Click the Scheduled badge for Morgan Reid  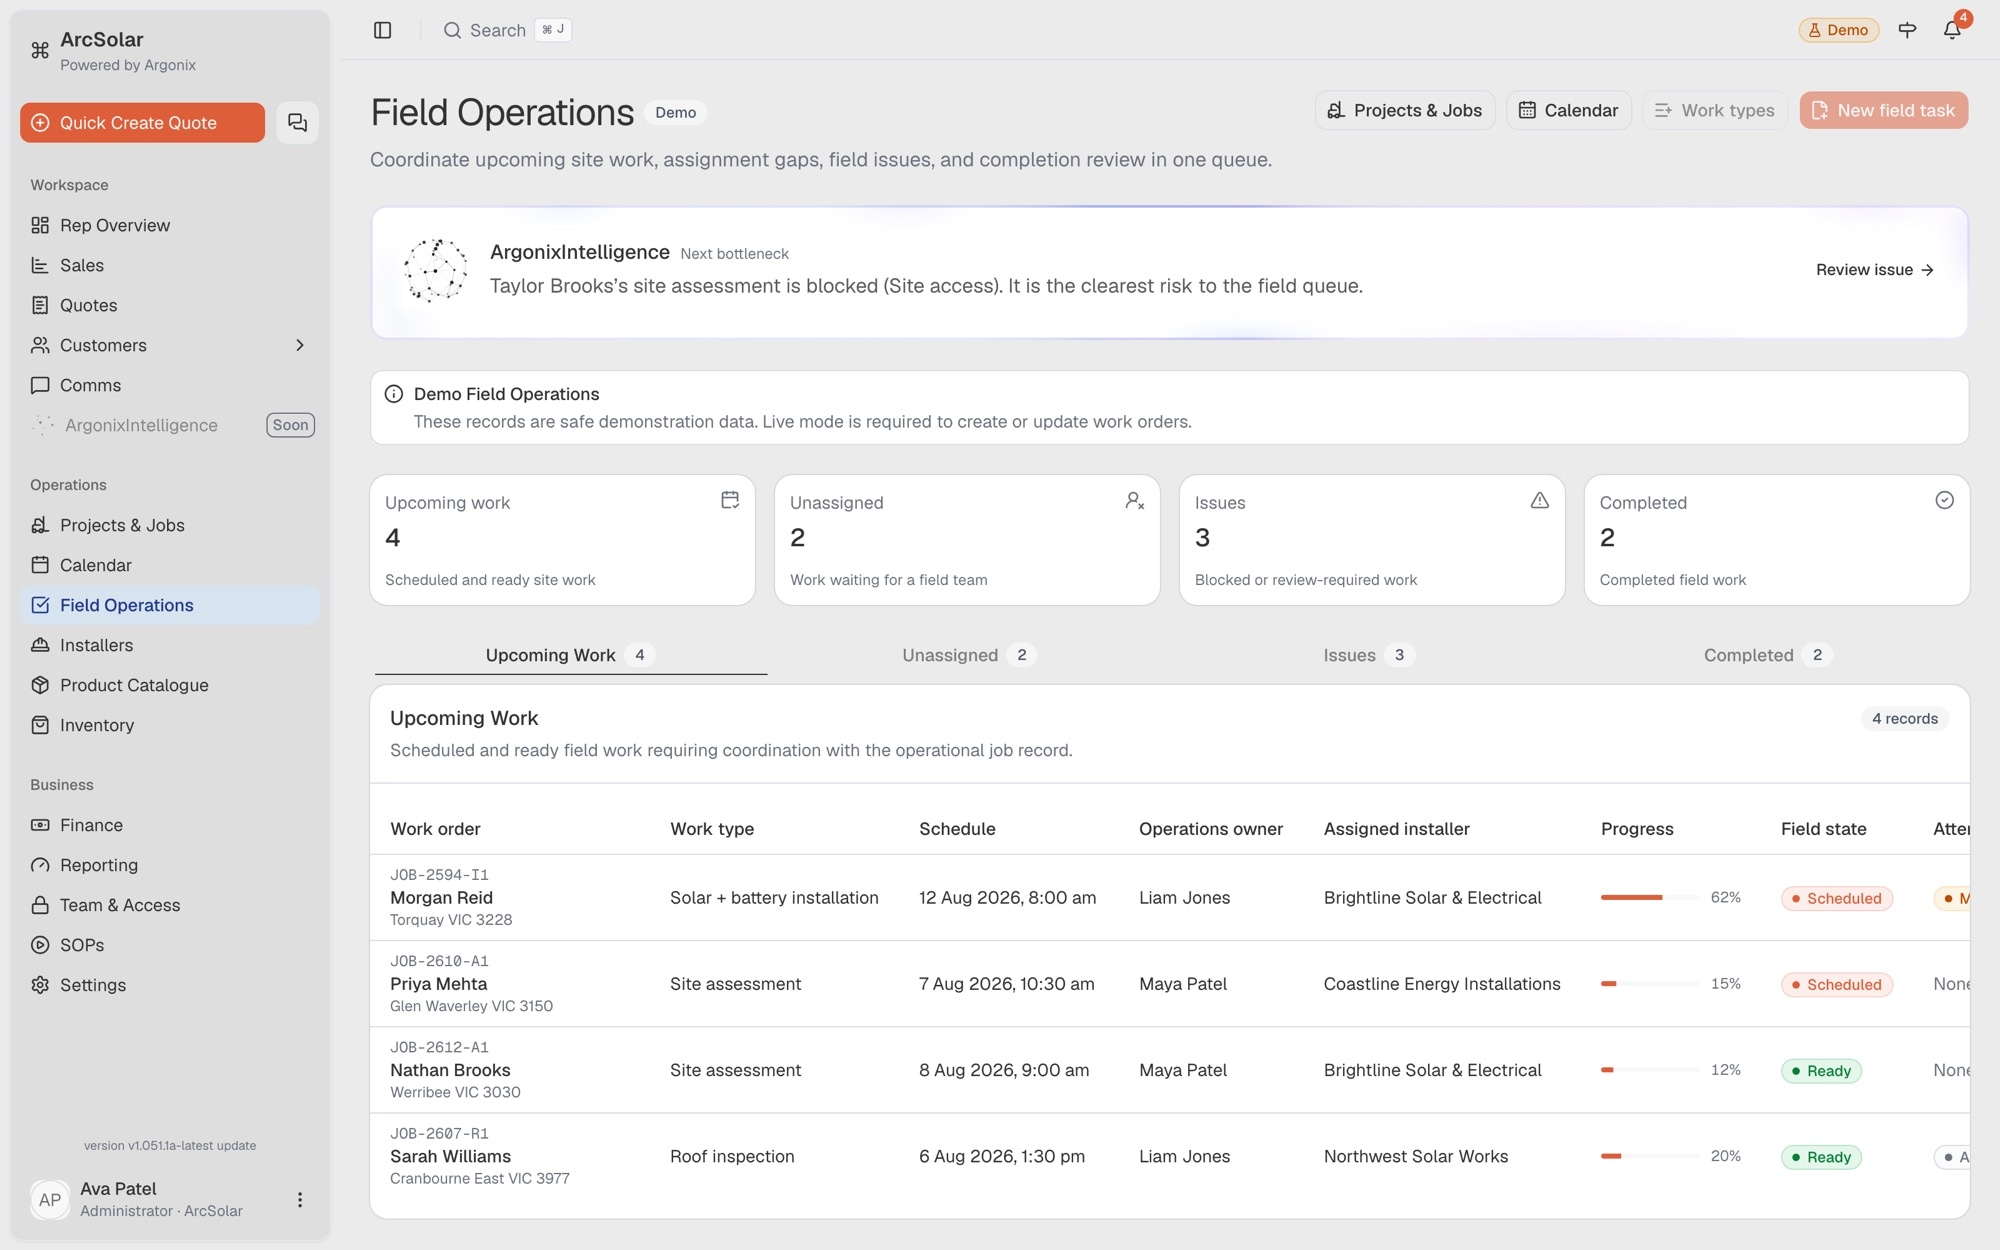point(1836,898)
